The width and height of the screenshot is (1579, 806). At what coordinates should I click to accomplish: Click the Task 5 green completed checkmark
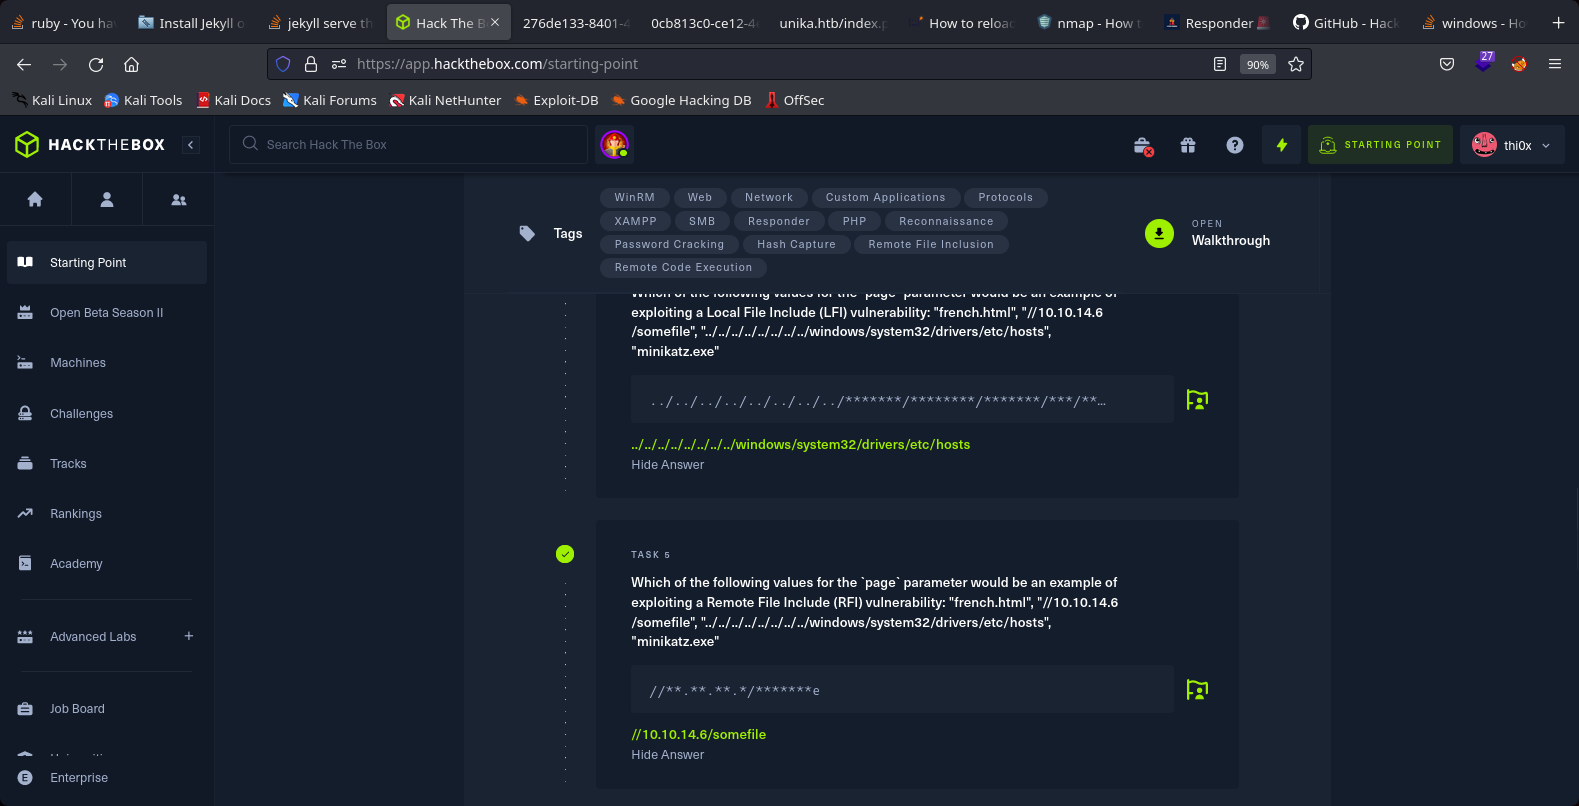[565, 554]
